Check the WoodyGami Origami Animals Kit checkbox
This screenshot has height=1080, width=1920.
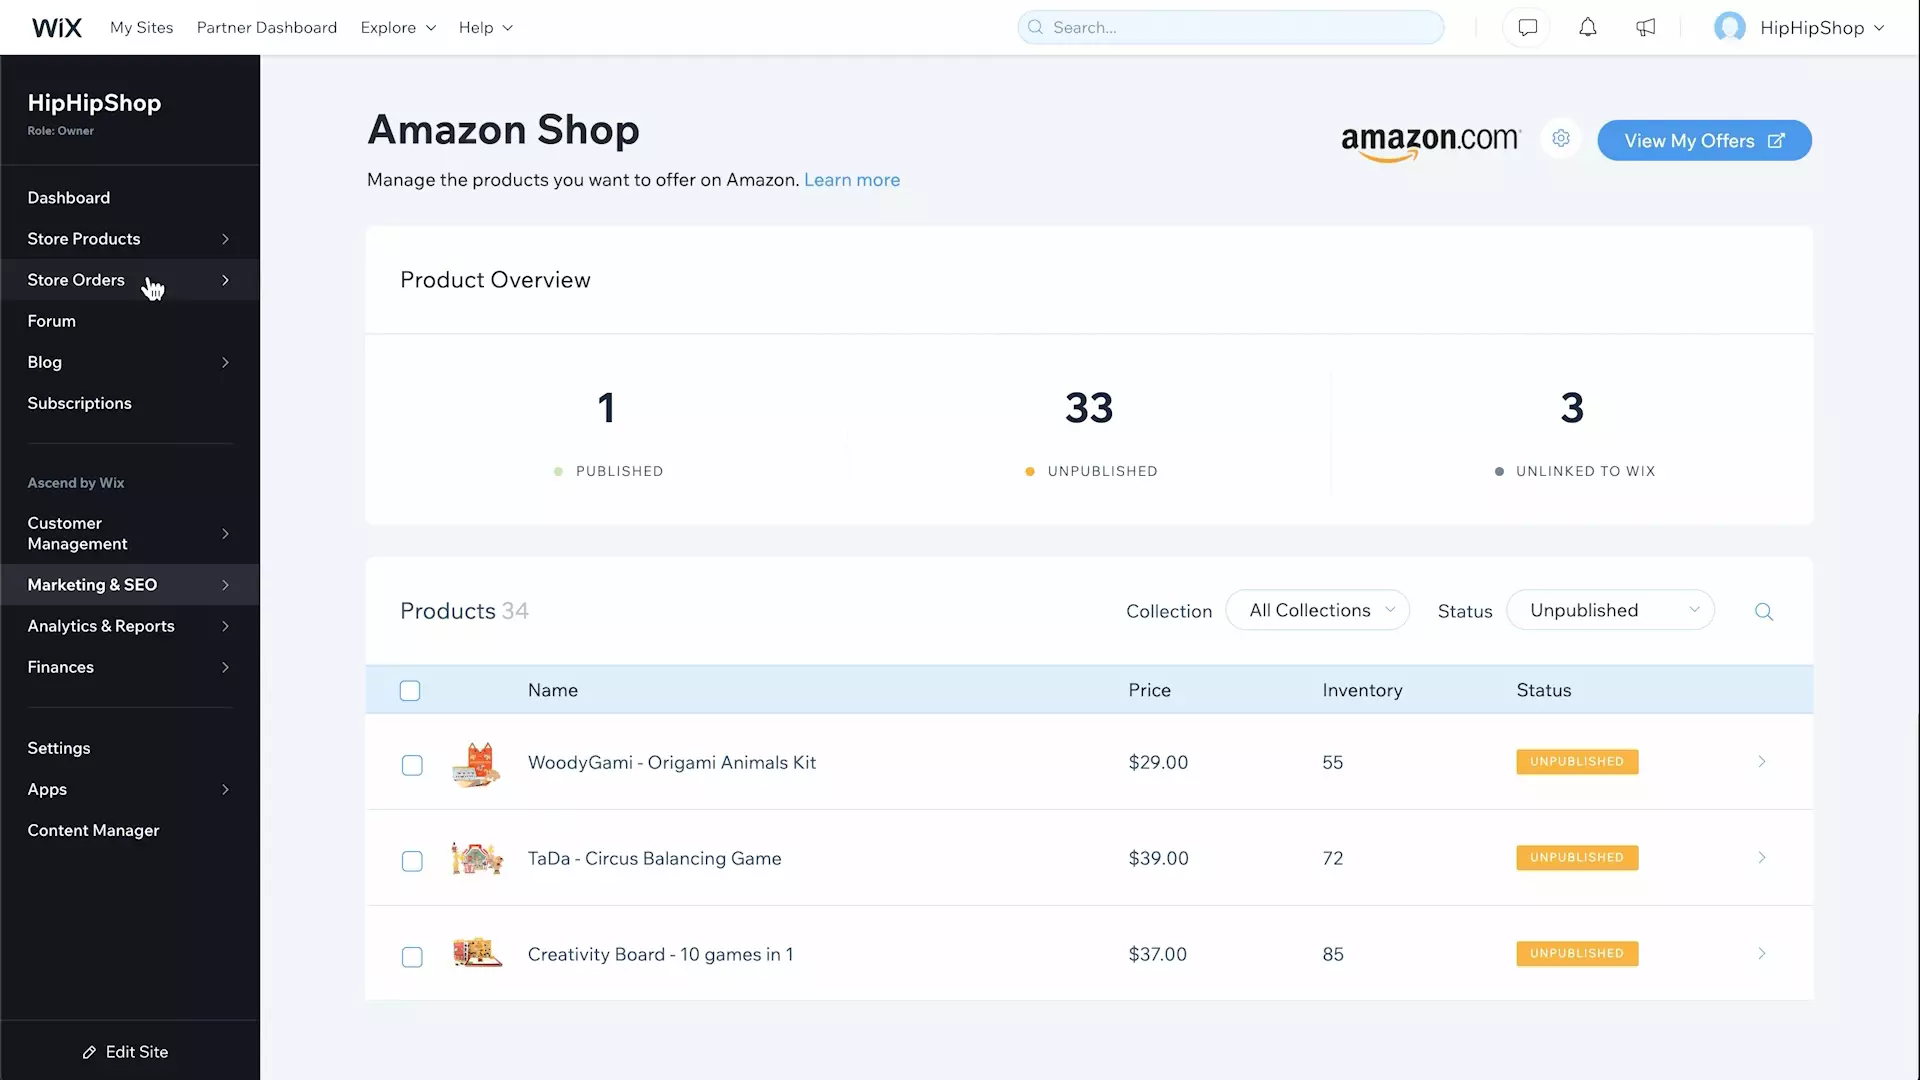pos(412,765)
